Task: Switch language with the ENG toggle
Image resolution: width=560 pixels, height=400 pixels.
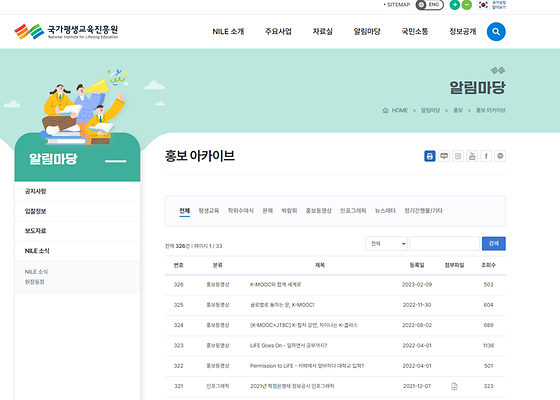Action: [x=430, y=5]
